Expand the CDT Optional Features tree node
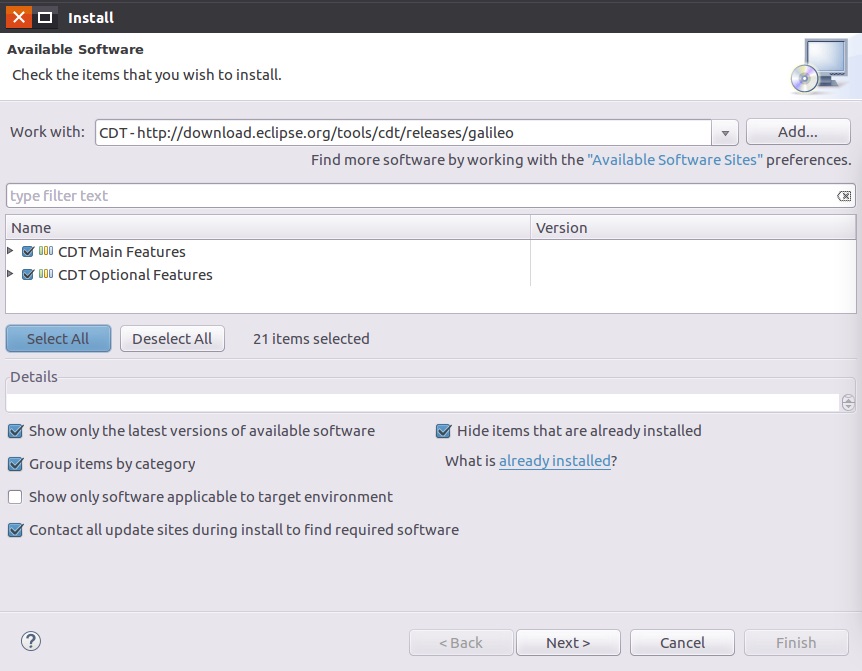Image resolution: width=862 pixels, height=671 pixels. (x=11, y=275)
